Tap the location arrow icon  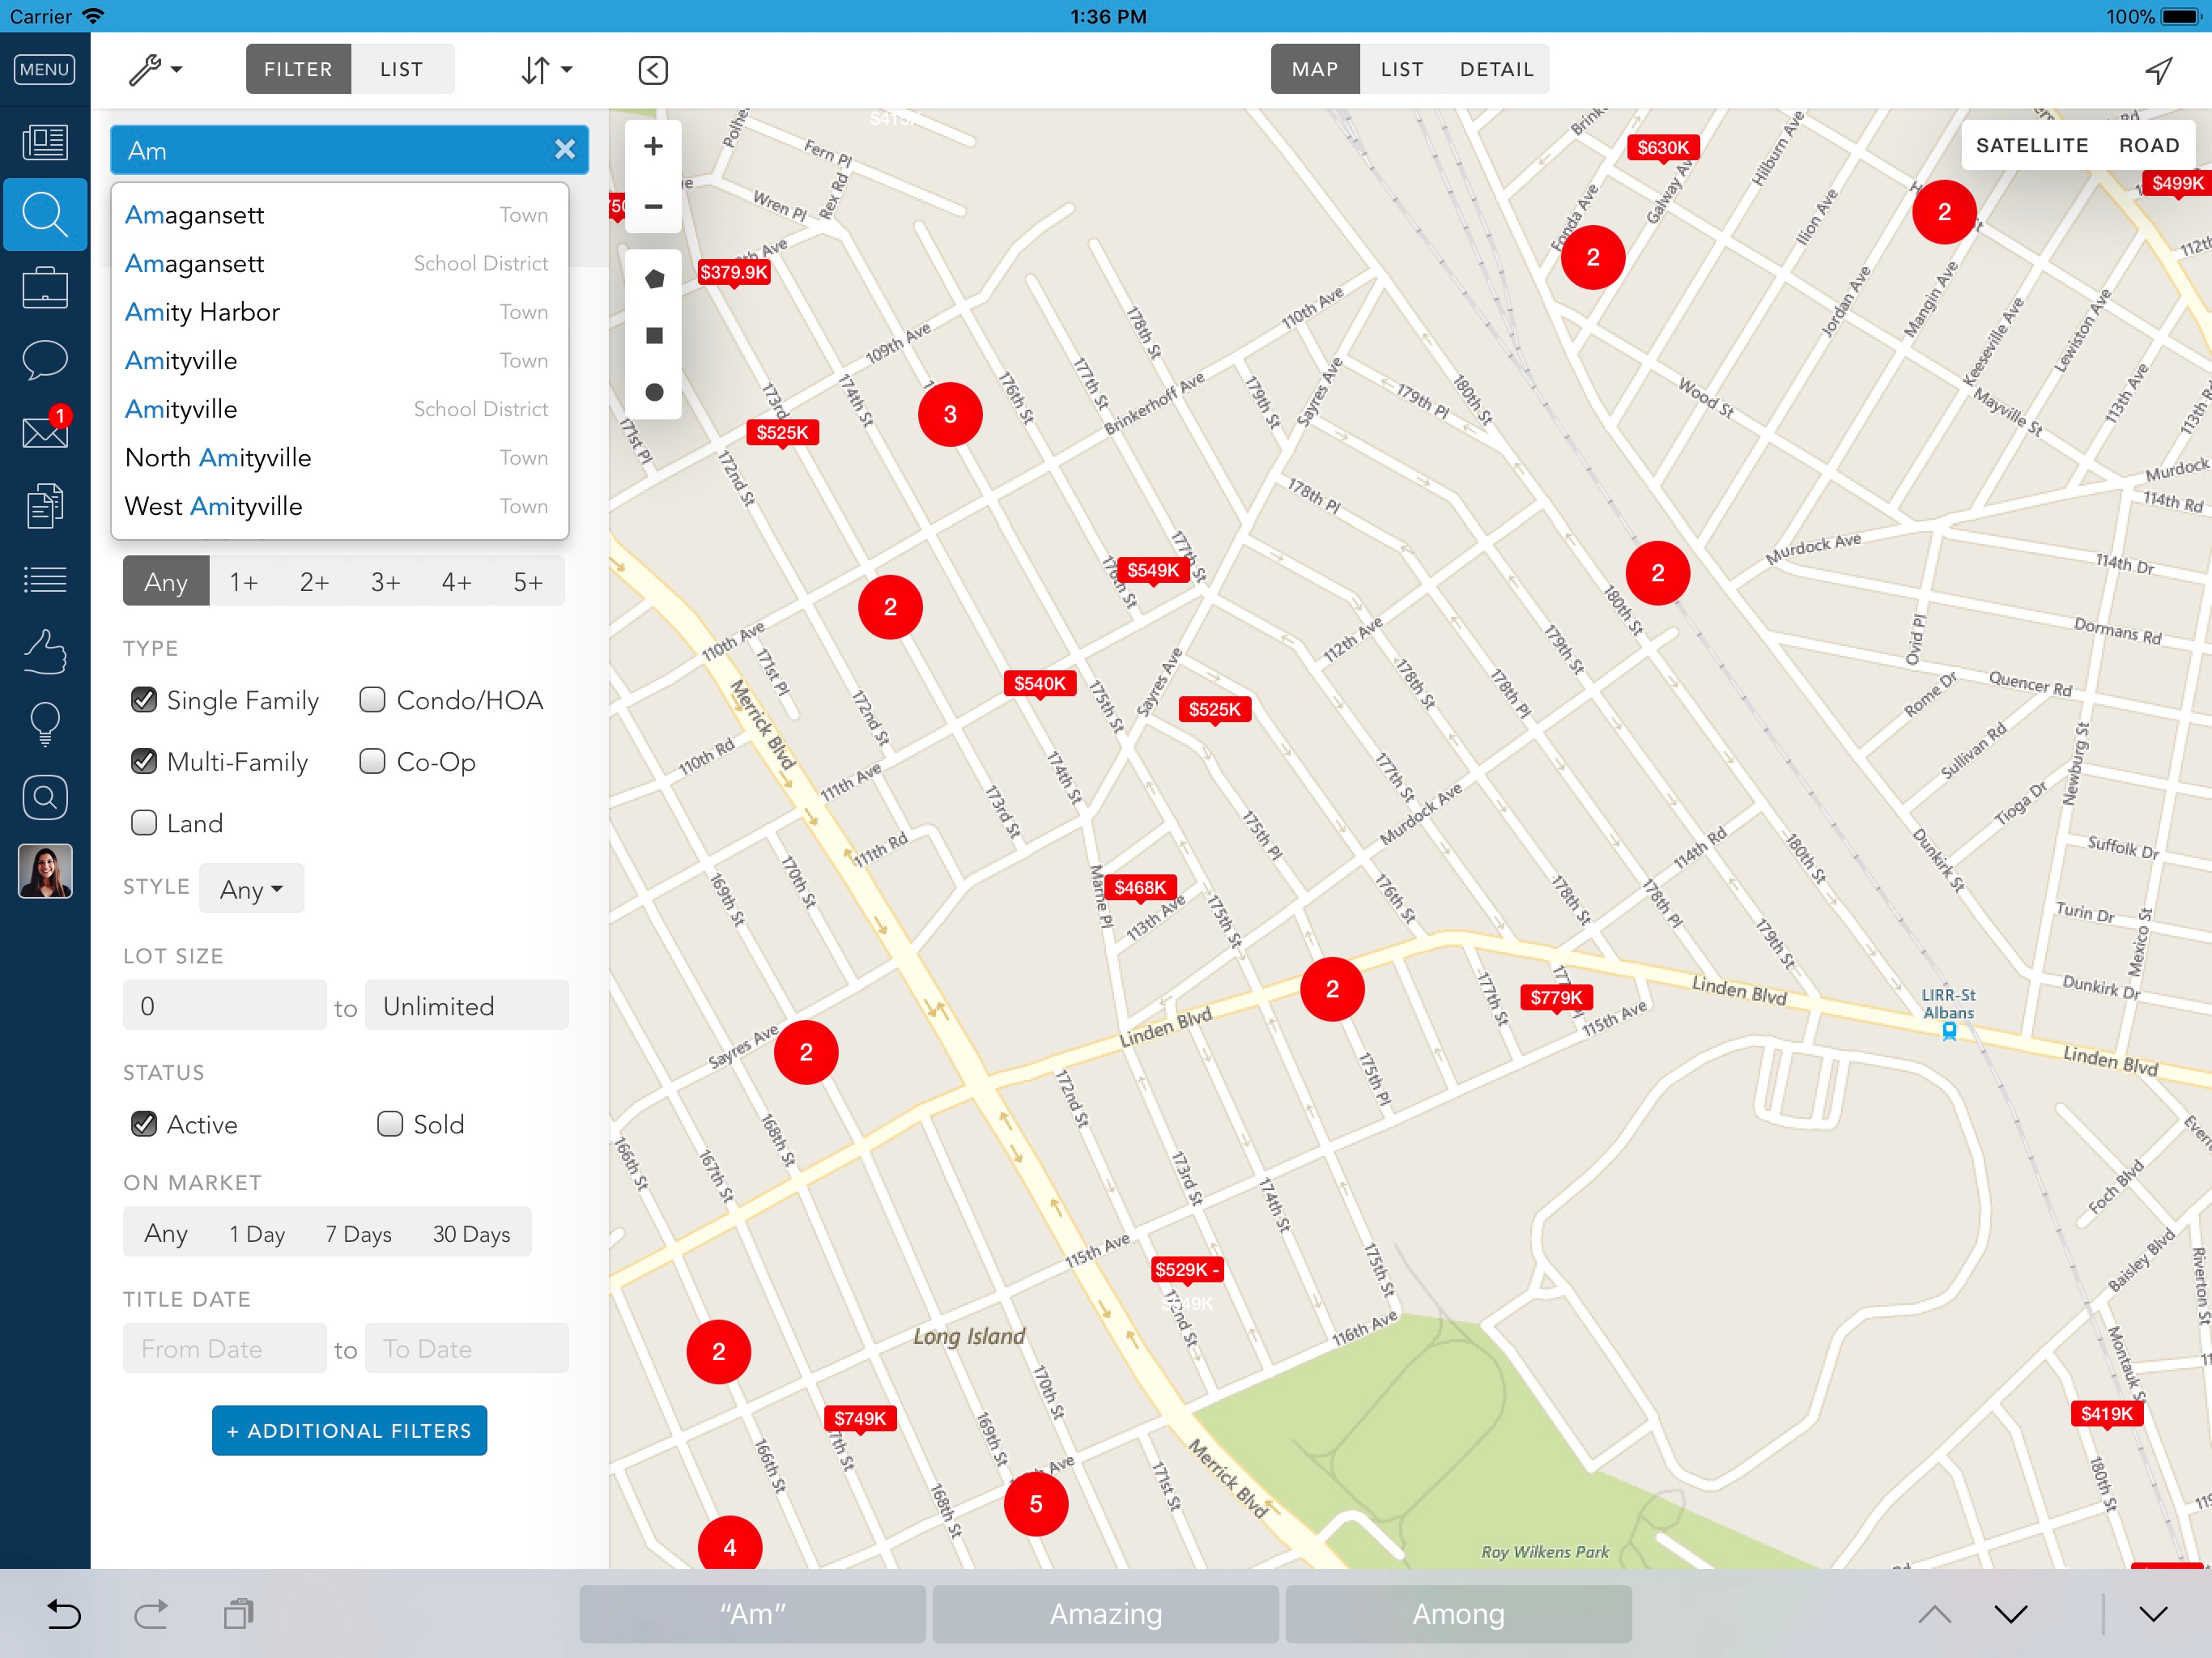[x=2158, y=70]
